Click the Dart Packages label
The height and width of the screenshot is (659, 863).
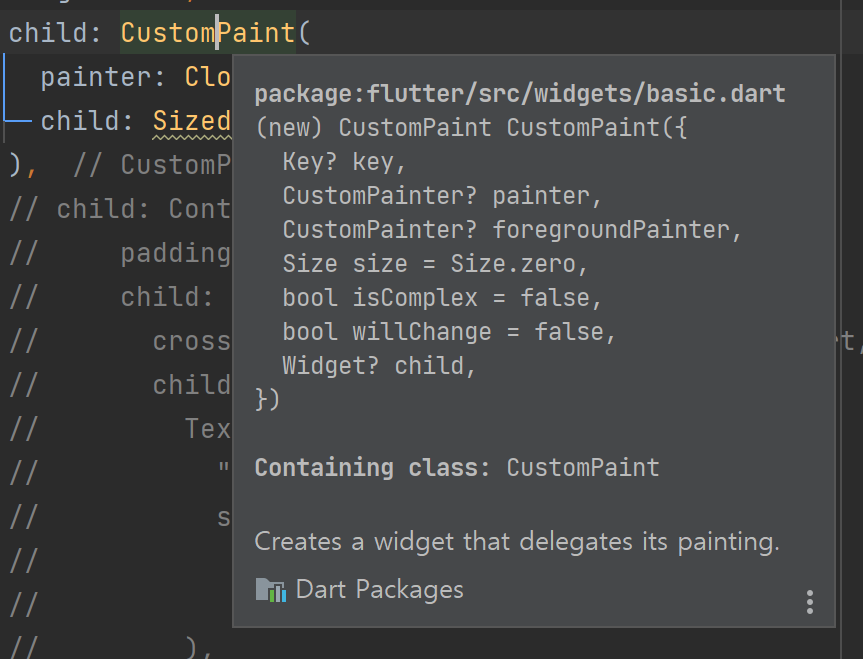click(380, 590)
